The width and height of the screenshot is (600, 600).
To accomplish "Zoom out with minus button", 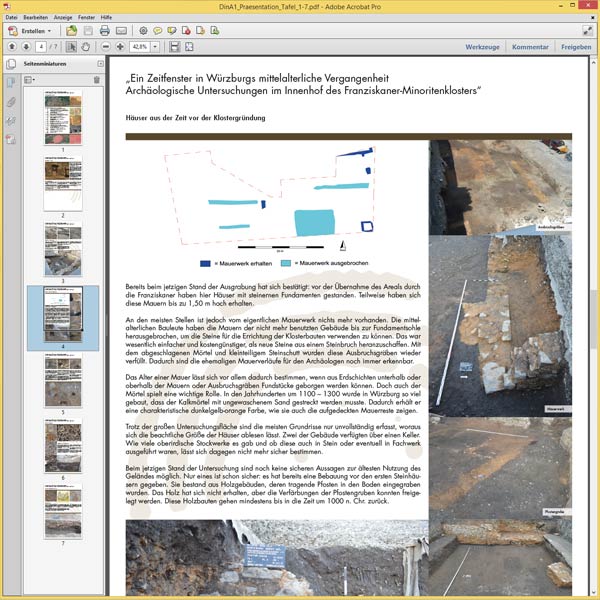I will (x=106, y=47).
